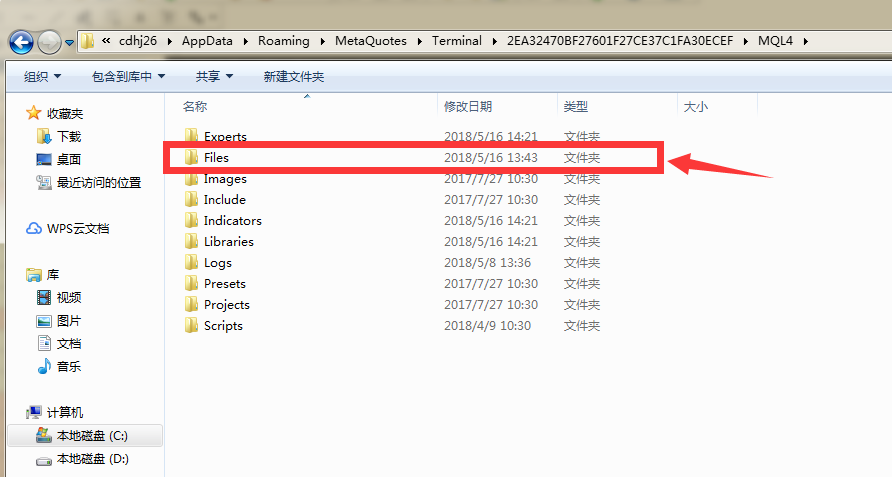Sort by 类型 column header

pyautogui.click(x=576, y=106)
